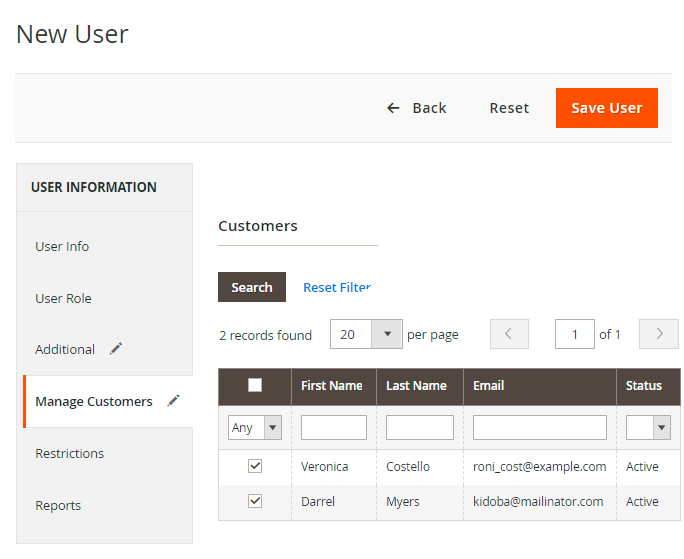Image resolution: width=684 pixels, height=559 pixels.
Task: Open the Status filter dropdown
Action: (x=648, y=428)
